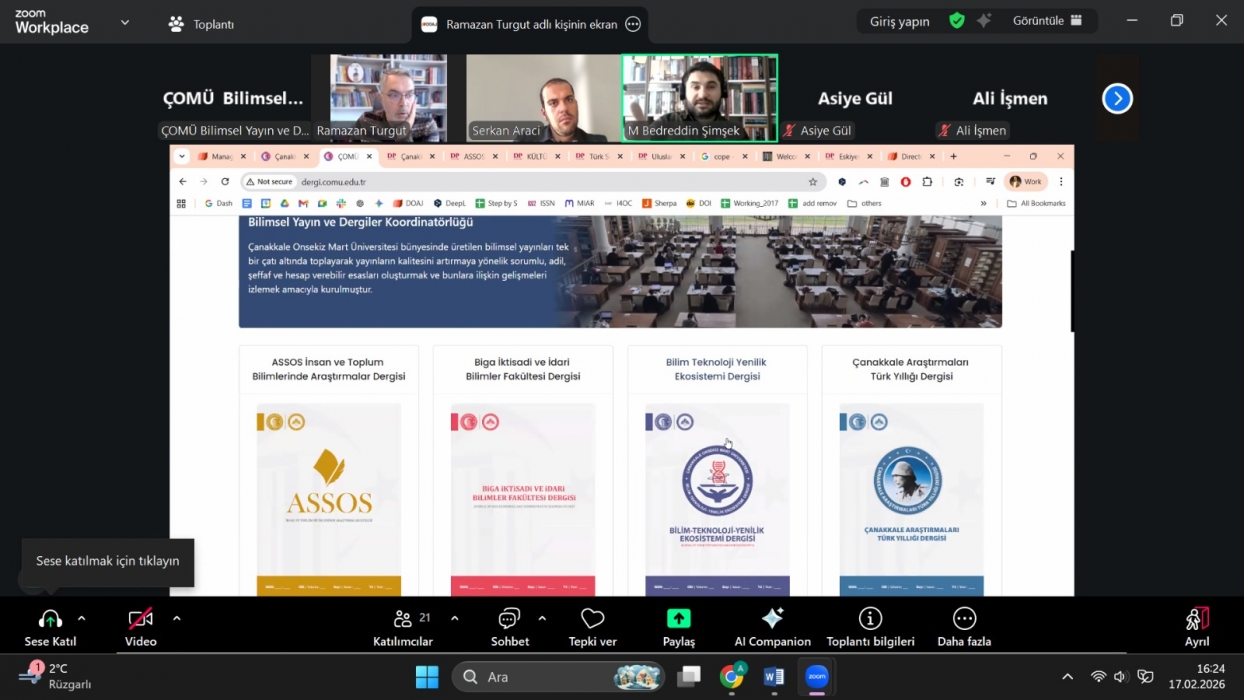Show next participants with the blue arrow
Screen dimensions: 1244x700
click(1117, 99)
